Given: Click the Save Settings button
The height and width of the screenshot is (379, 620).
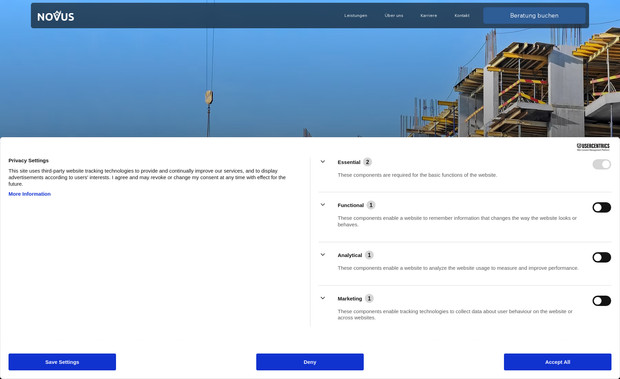Looking at the screenshot, I should coord(62,362).
